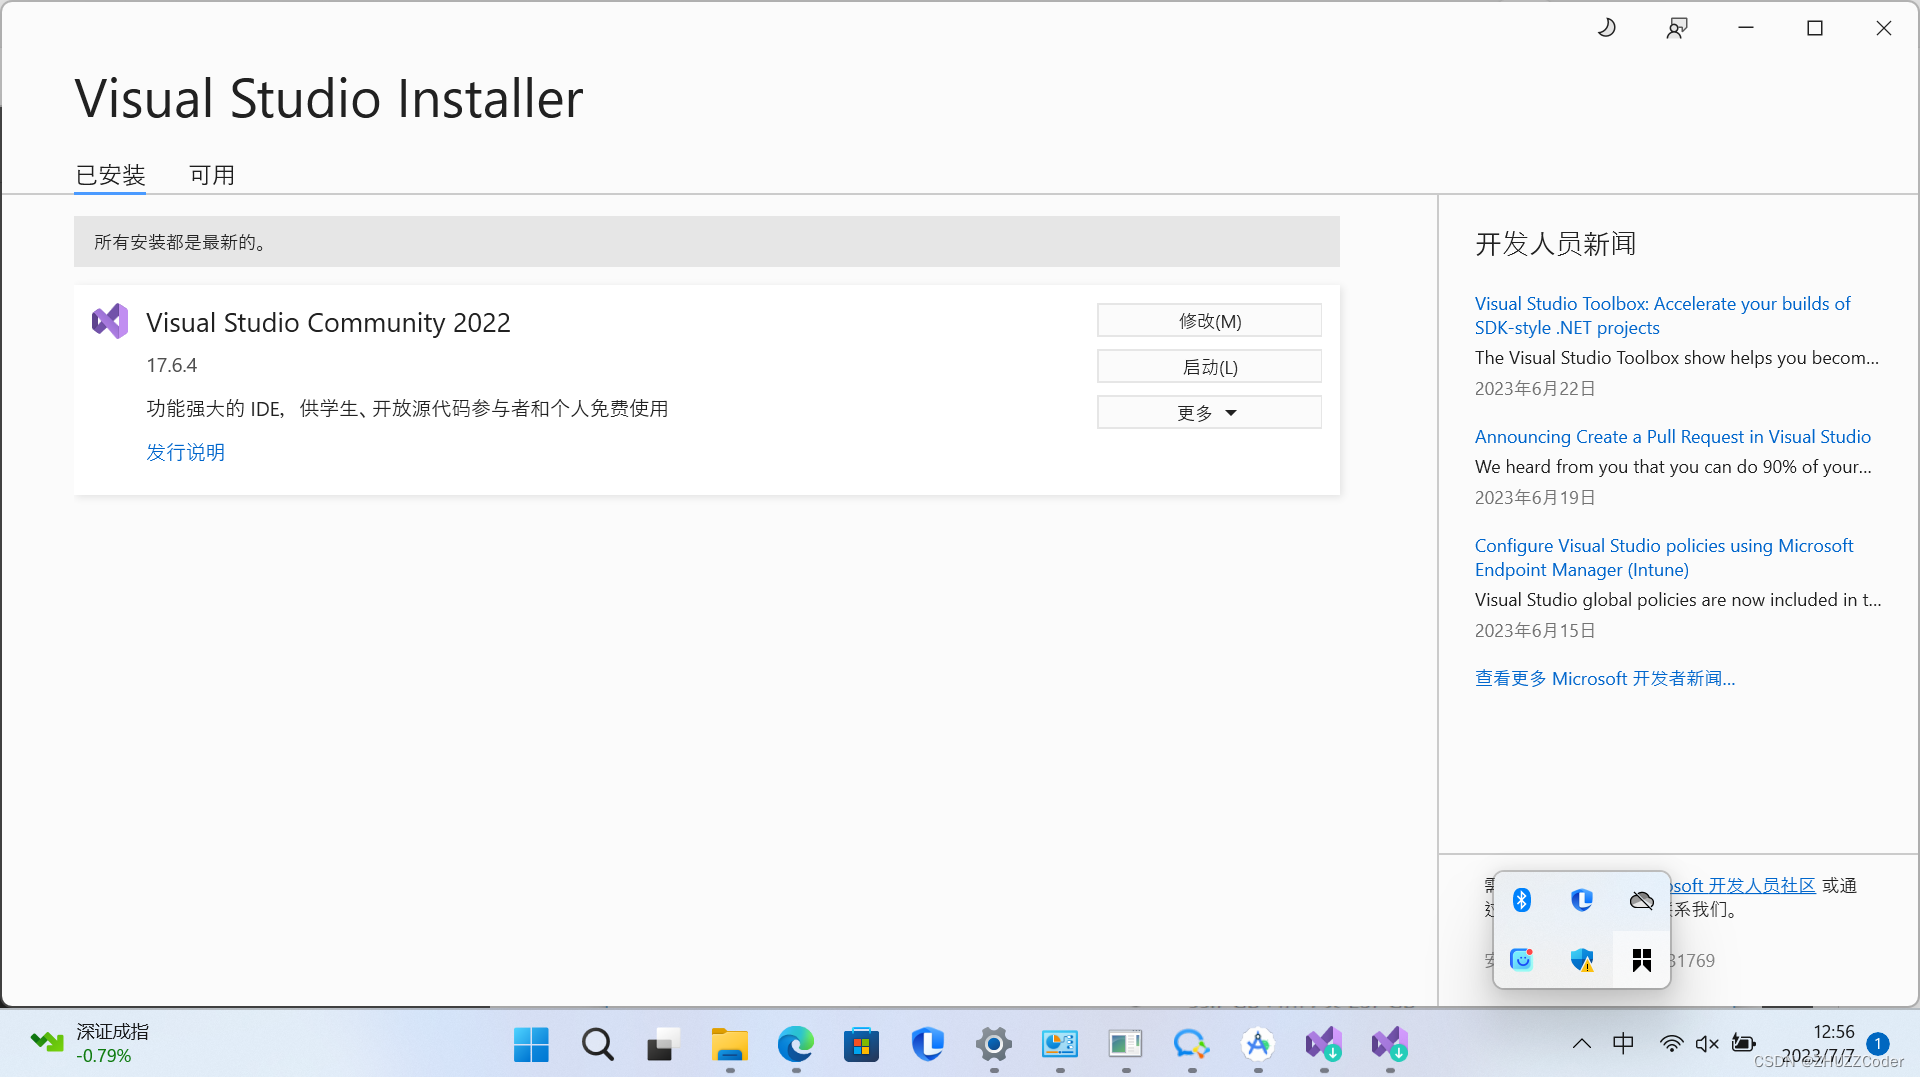Open Microsoft Store from the taskbar

861,1045
